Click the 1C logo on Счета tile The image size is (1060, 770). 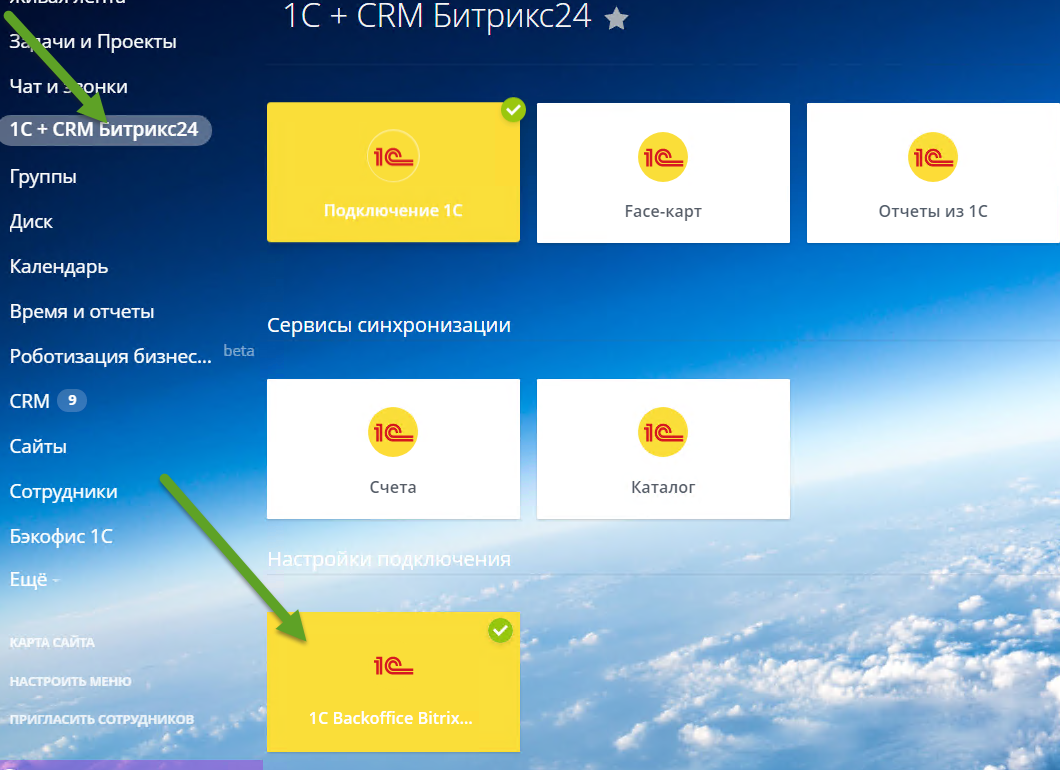click(393, 432)
